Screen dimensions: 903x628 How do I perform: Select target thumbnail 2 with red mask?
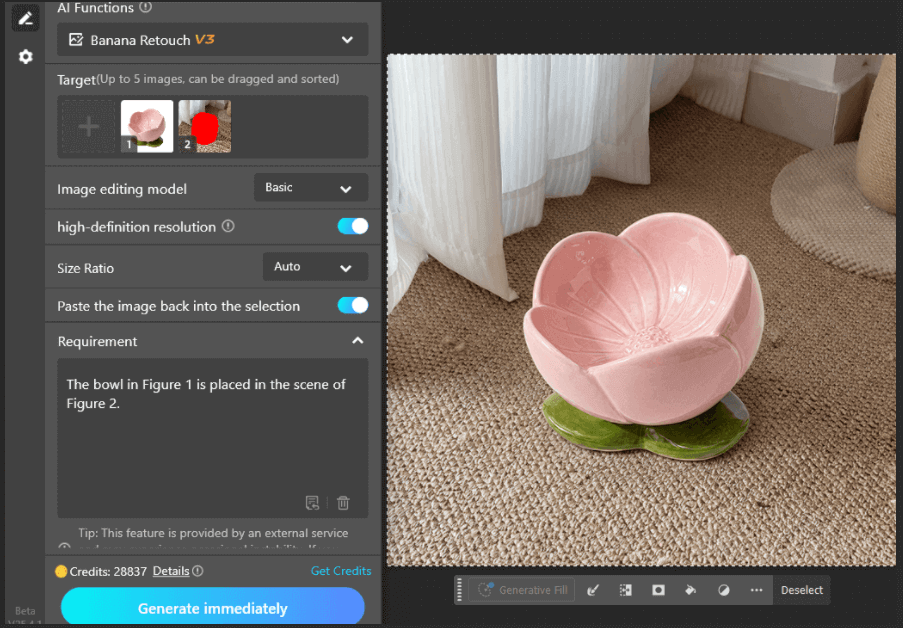pos(205,127)
